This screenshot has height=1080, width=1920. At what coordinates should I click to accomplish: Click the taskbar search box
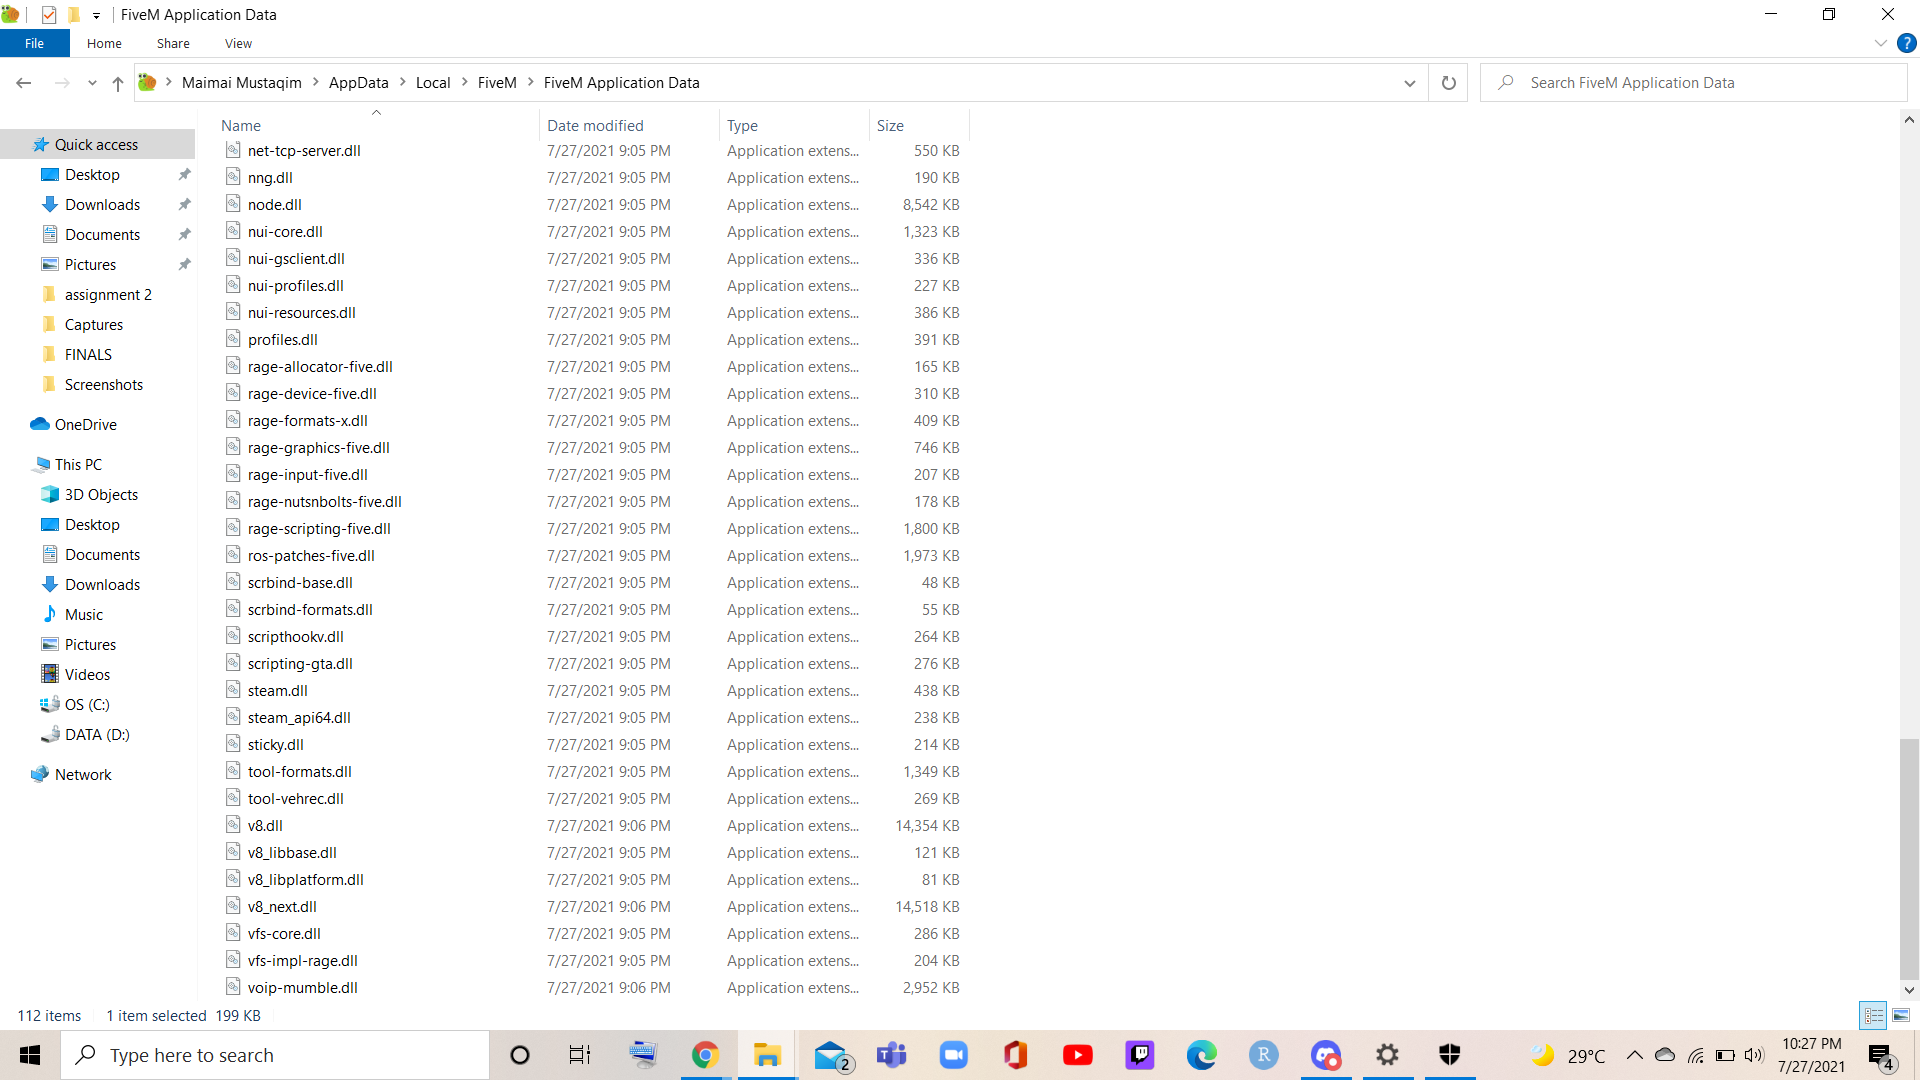click(x=275, y=1055)
